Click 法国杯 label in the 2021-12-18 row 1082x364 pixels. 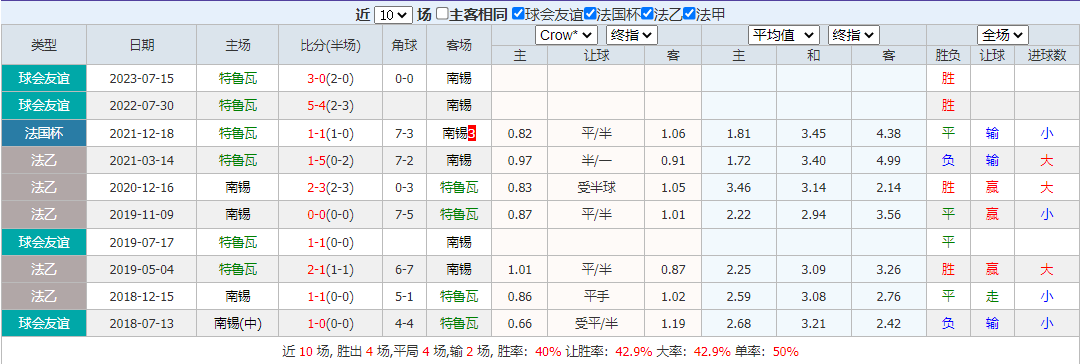[x=44, y=133]
